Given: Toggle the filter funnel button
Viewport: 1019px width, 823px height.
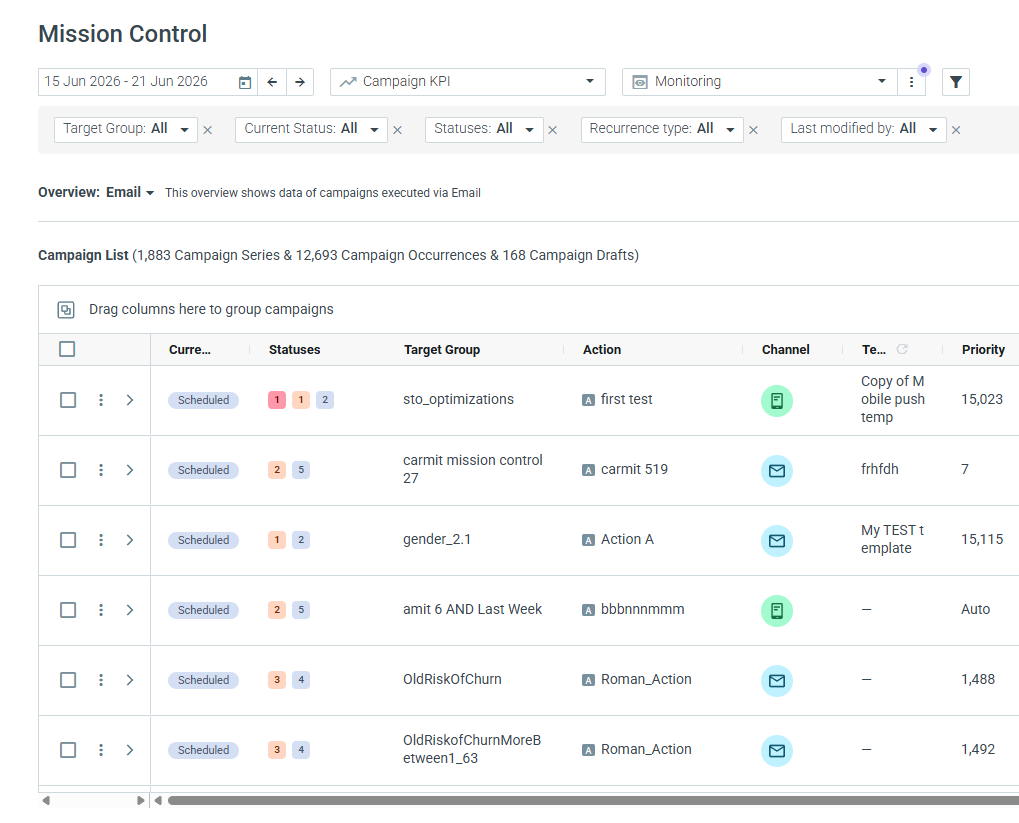Looking at the screenshot, I should pos(955,82).
